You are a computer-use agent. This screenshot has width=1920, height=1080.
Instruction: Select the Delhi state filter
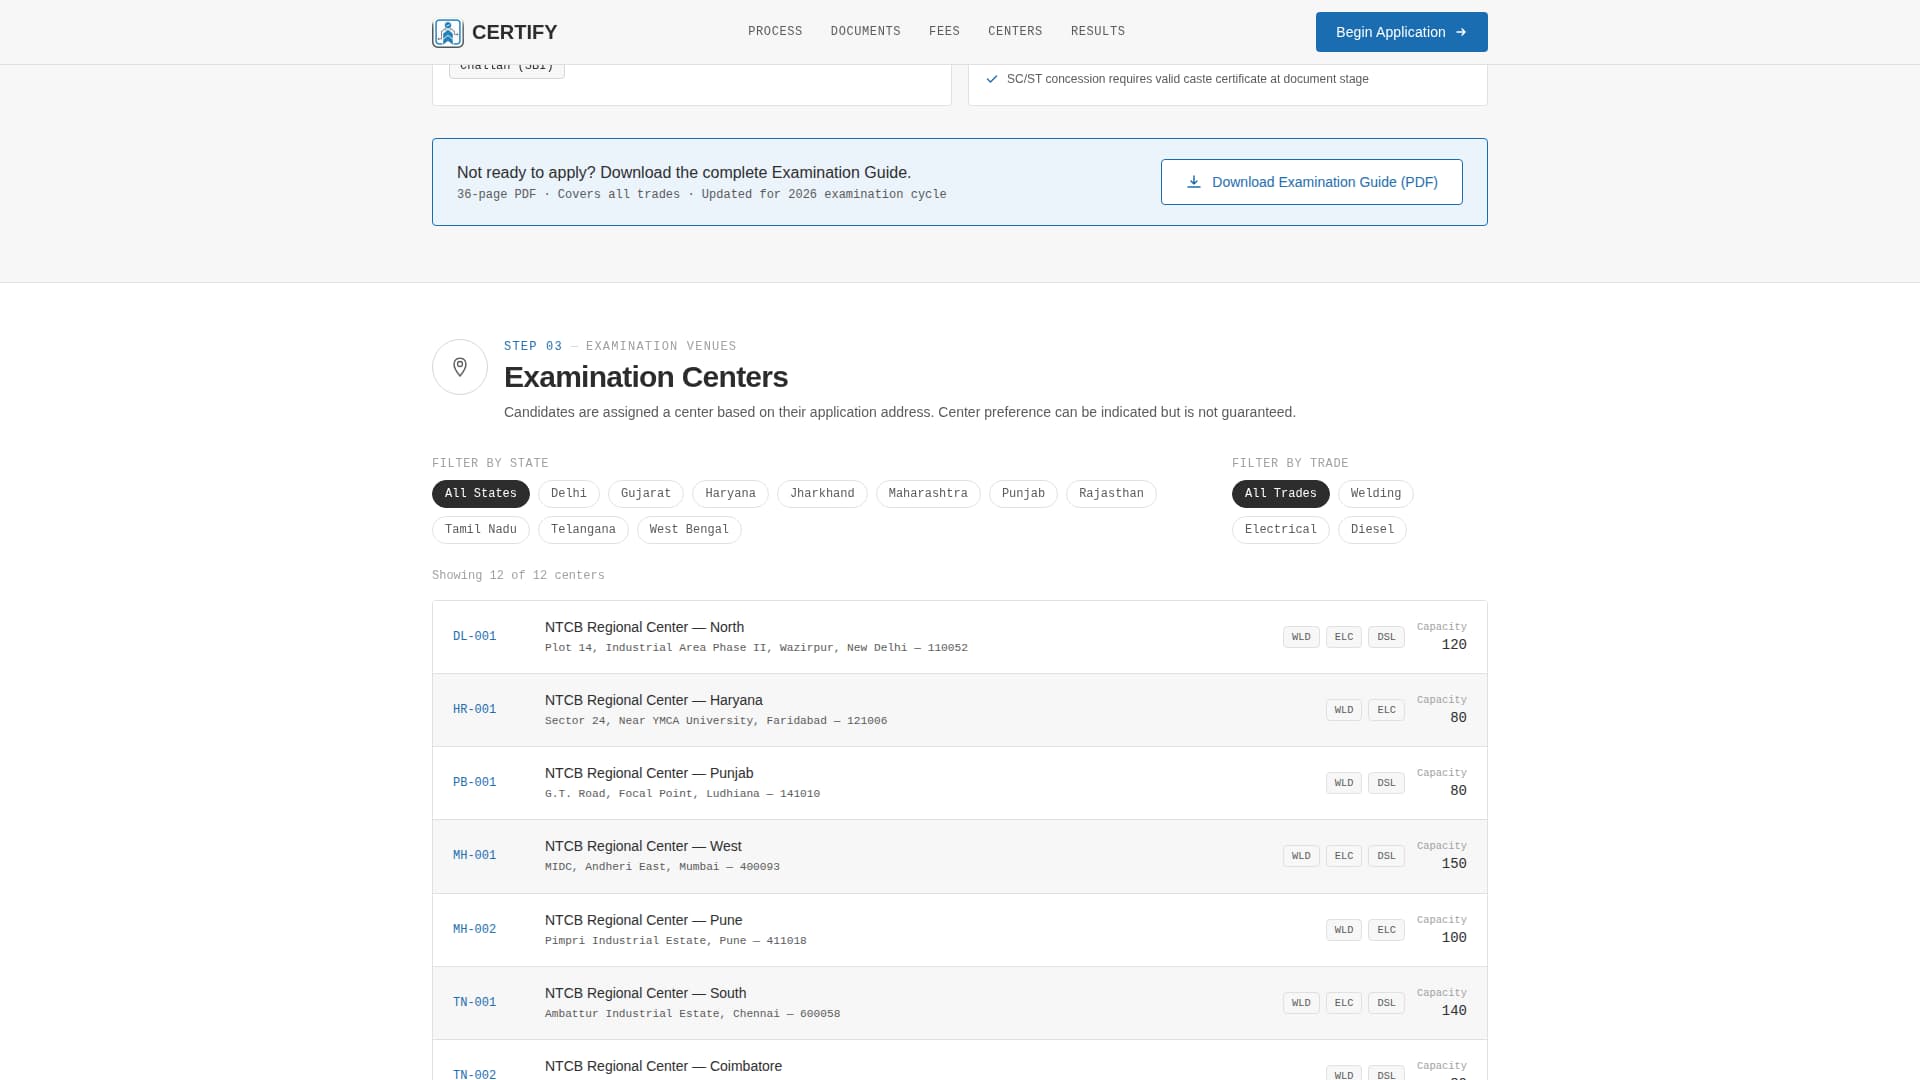tap(568, 494)
